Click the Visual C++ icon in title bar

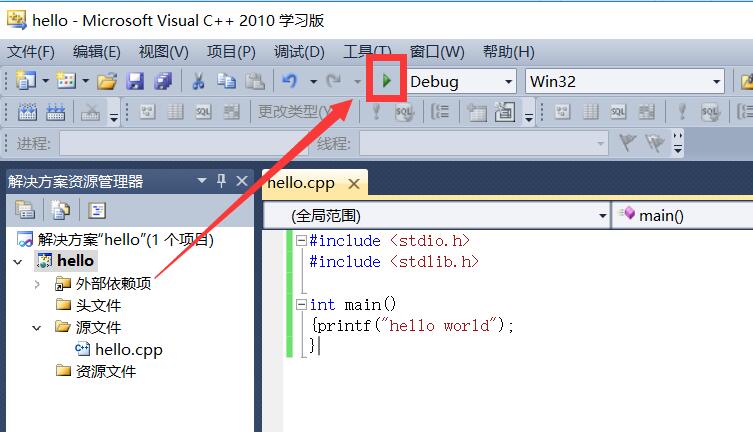17,20
